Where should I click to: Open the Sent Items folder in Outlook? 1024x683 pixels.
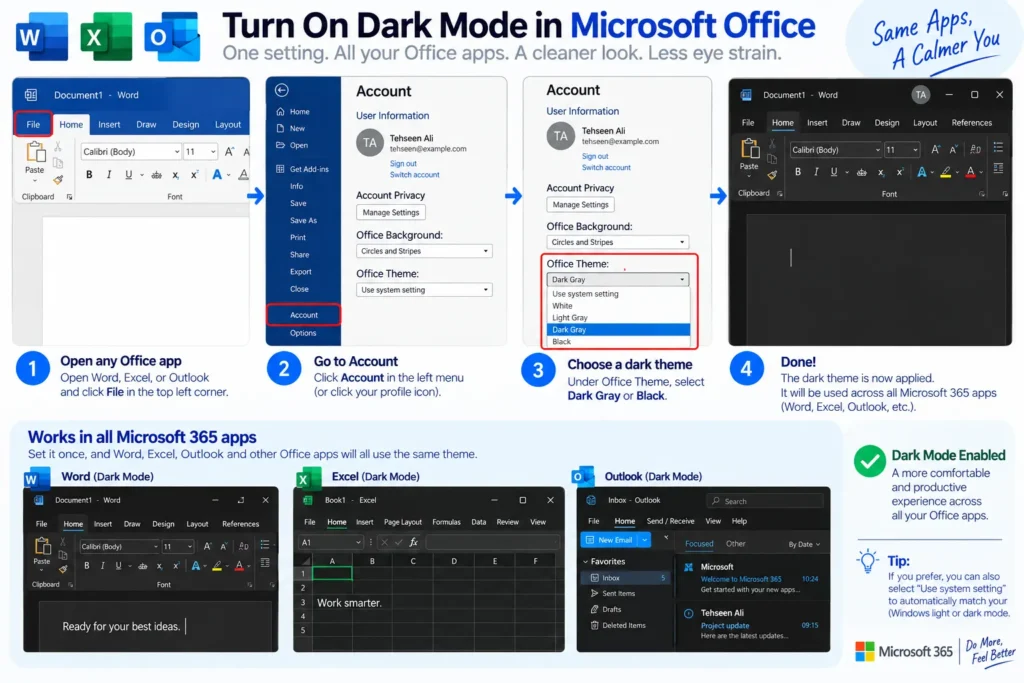(612, 594)
